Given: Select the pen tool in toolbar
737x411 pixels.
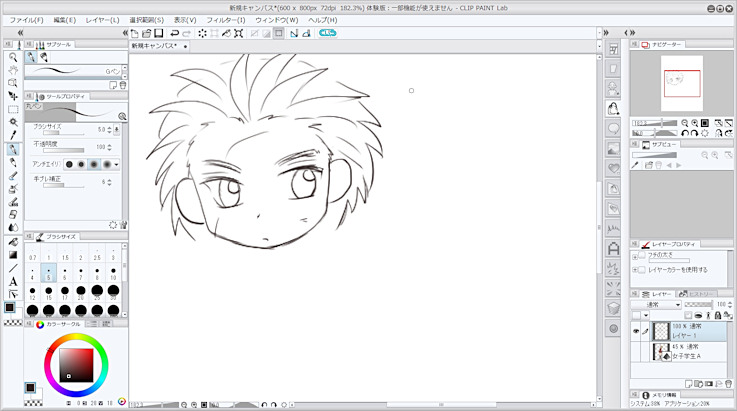Looking at the screenshot, I should click(13, 149).
